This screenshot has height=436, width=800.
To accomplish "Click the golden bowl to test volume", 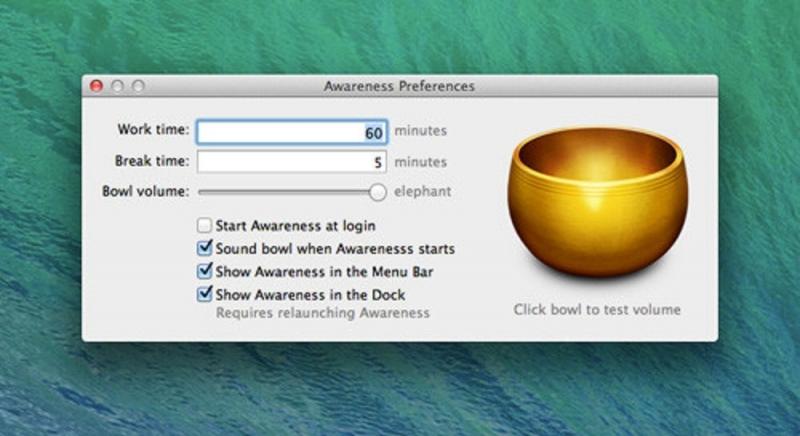I will (597, 202).
